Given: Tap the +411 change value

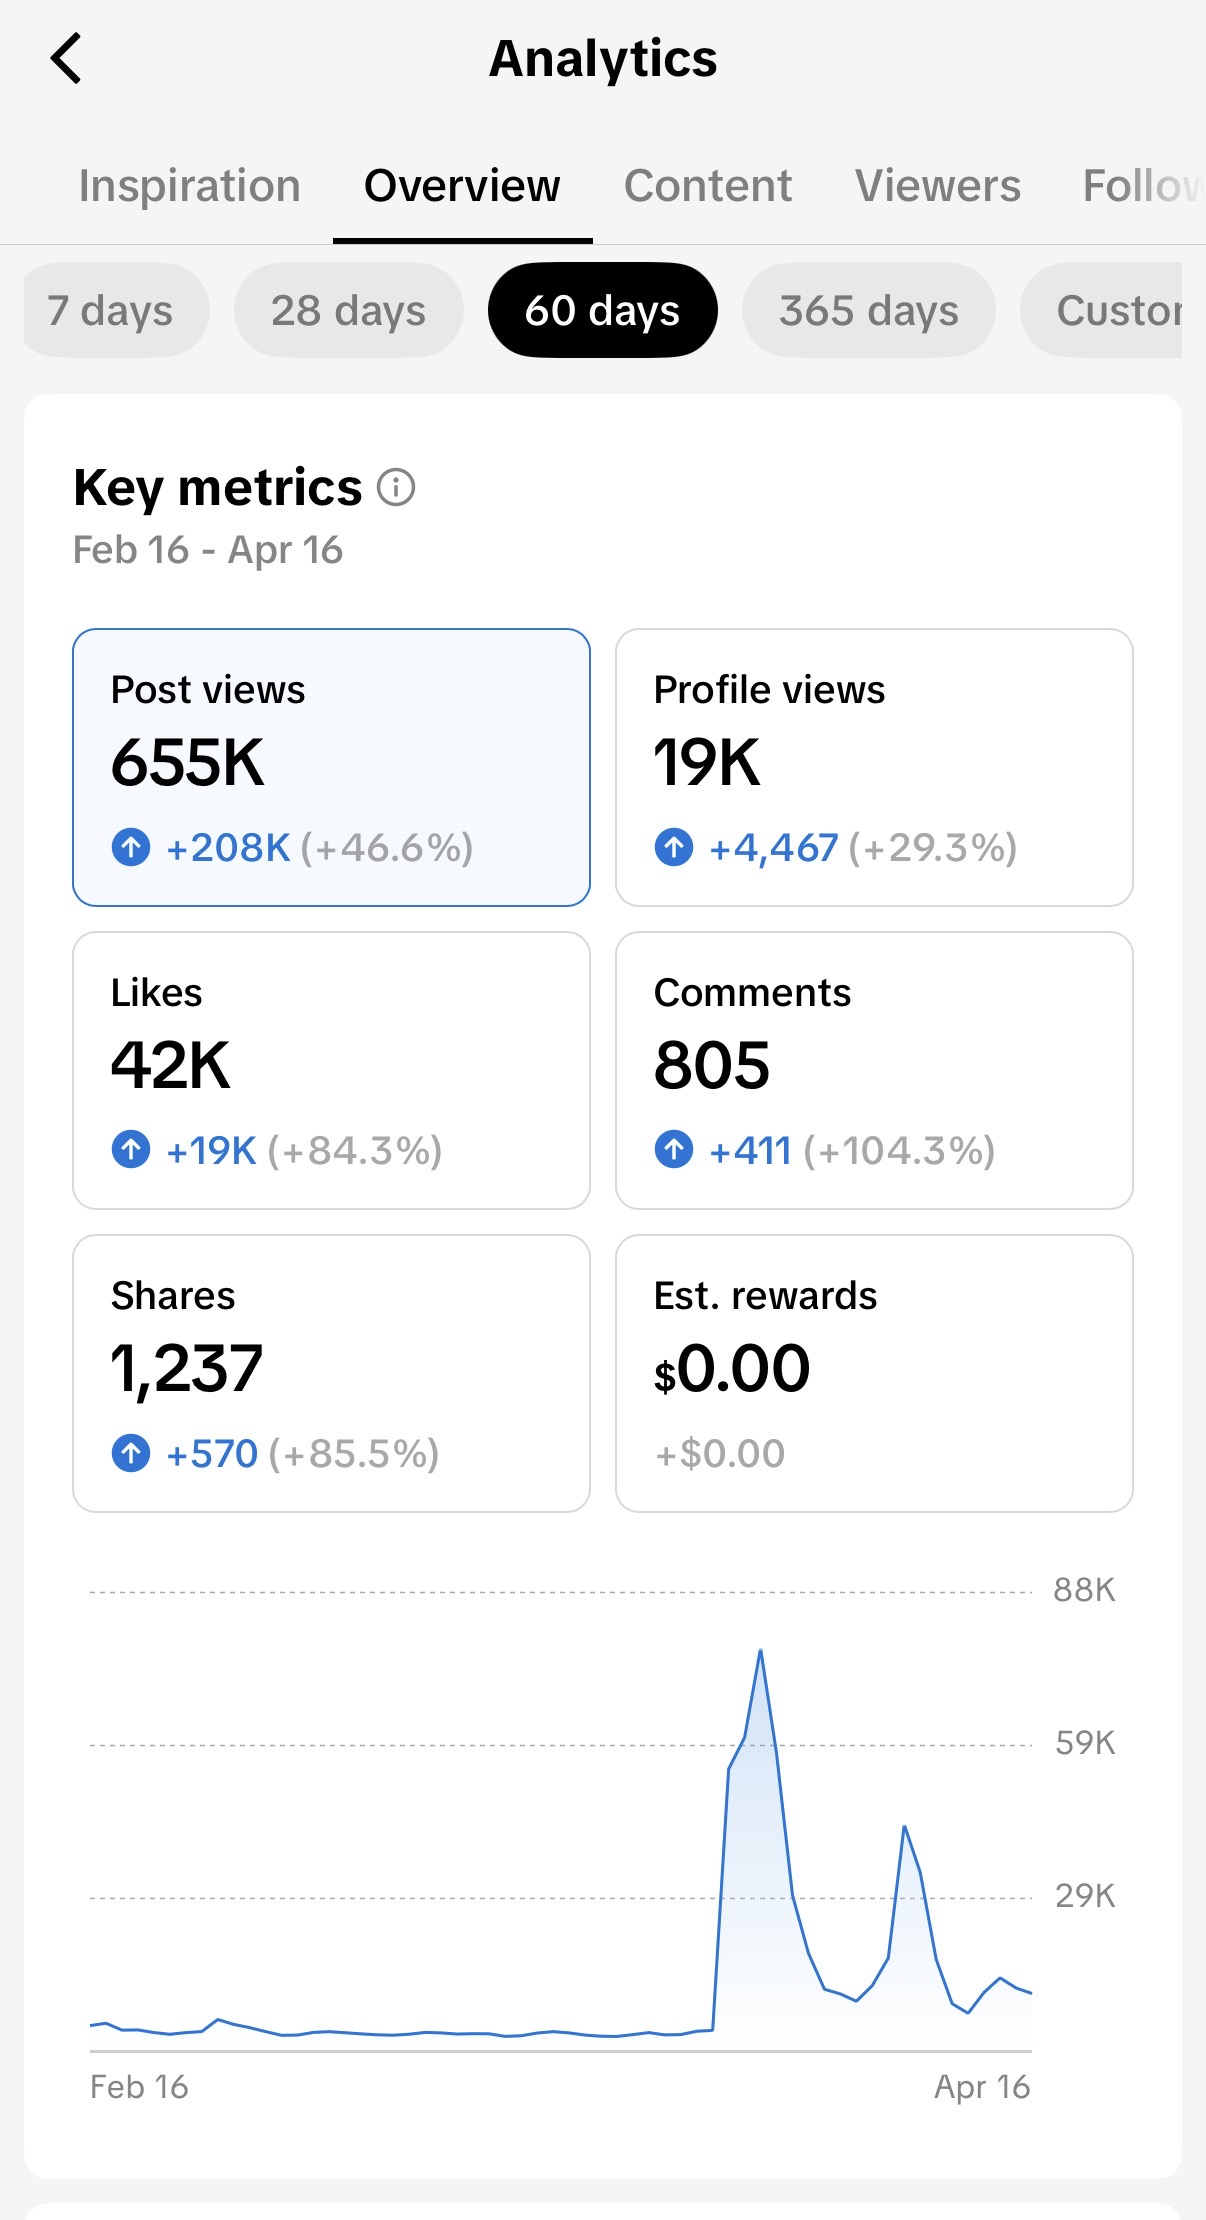Looking at the screenshot, I should point(750,1150).
